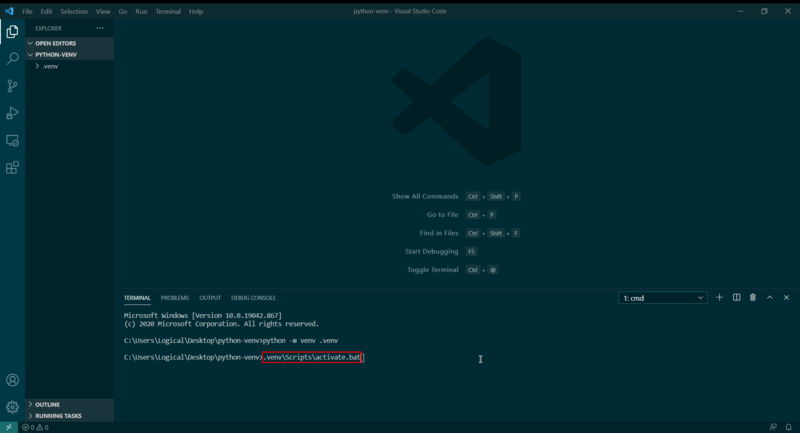Open the Help menu
Viewport: 800px width, 433px height.
pos(196,11)
